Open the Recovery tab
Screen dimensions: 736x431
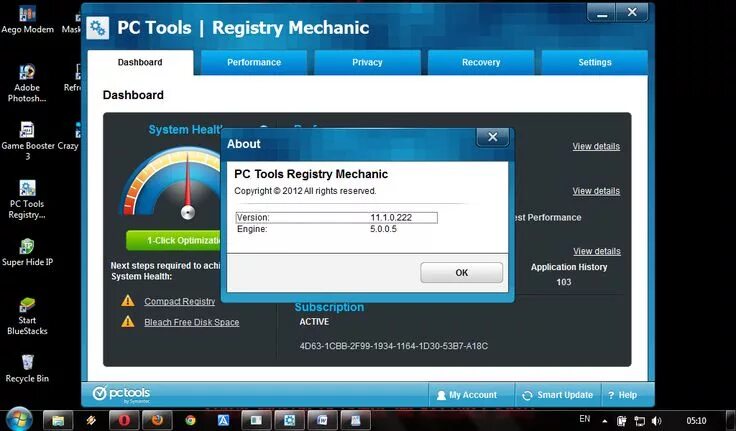481,62
